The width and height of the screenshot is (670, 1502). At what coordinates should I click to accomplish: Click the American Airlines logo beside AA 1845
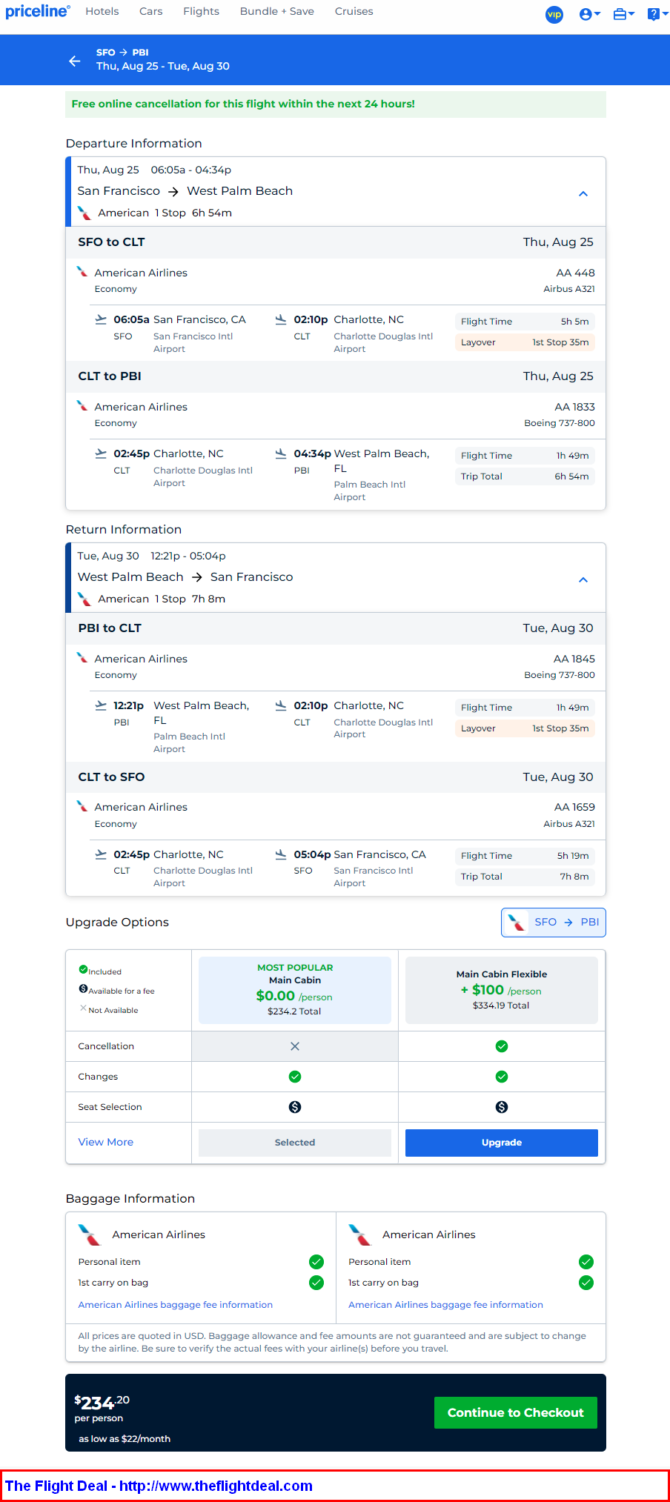pos(82,658)
